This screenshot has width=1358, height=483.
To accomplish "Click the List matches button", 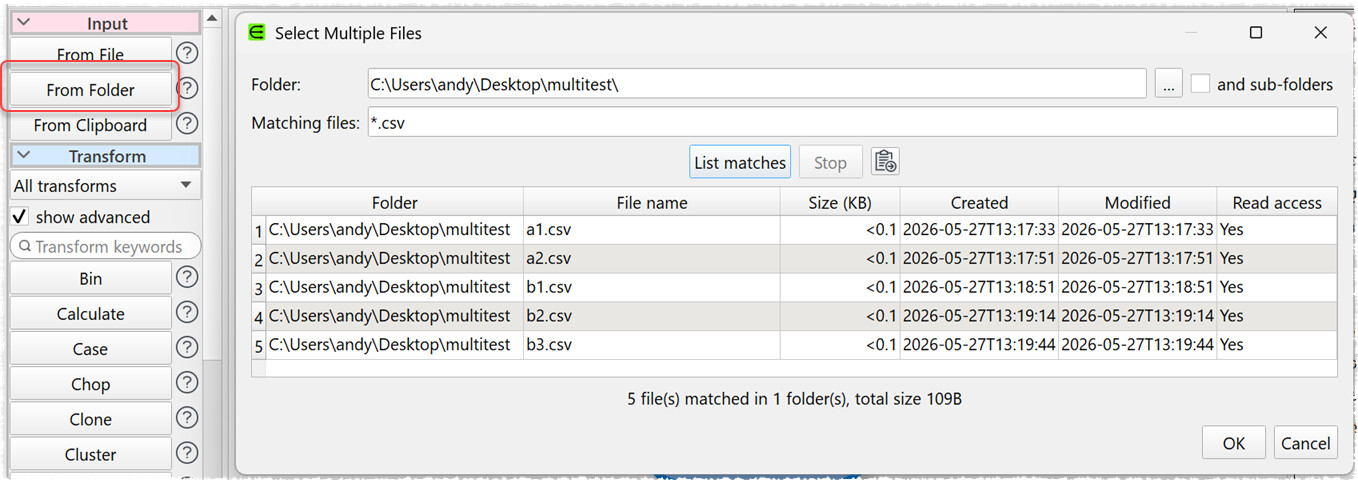I will pyautogui.click(x=740, y=162).
